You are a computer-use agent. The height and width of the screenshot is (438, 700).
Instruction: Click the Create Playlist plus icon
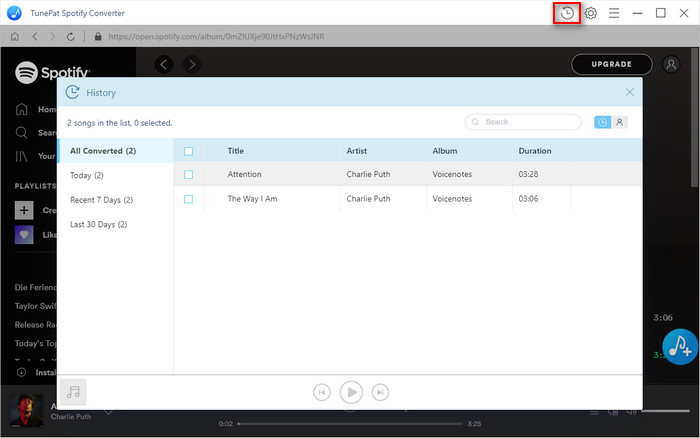24,210
